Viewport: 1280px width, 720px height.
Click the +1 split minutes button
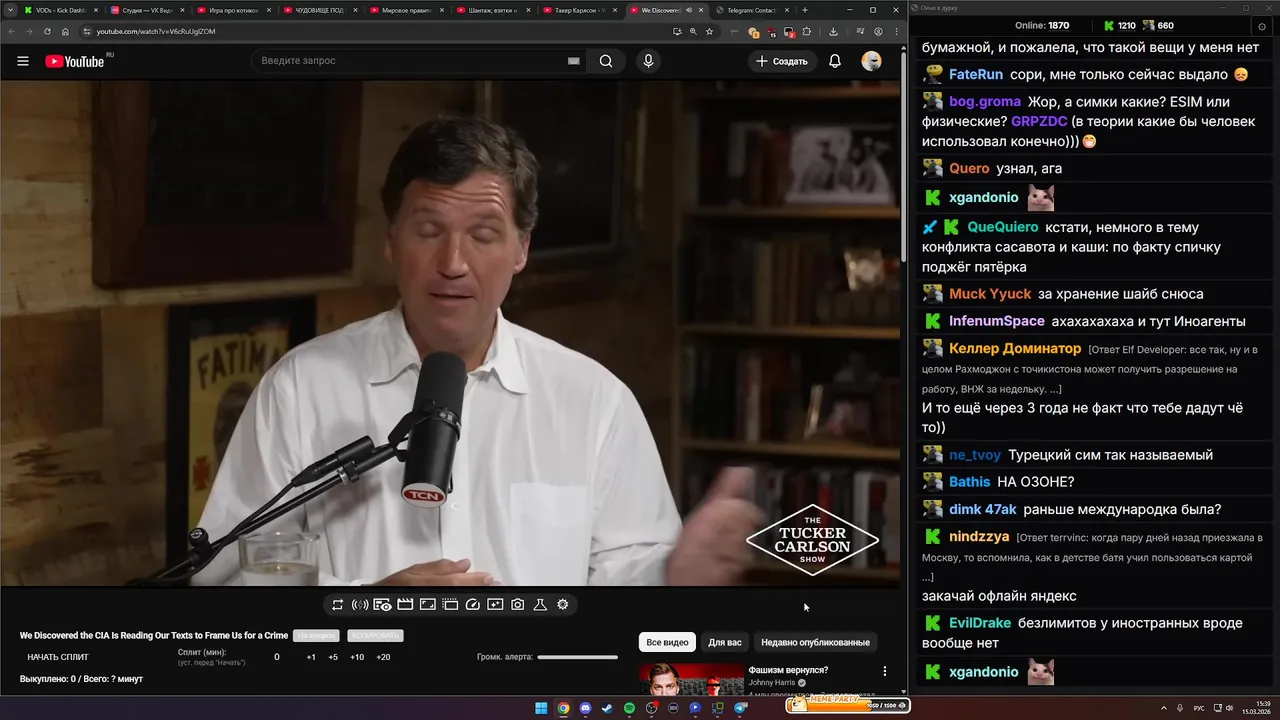tap(311, 657)
